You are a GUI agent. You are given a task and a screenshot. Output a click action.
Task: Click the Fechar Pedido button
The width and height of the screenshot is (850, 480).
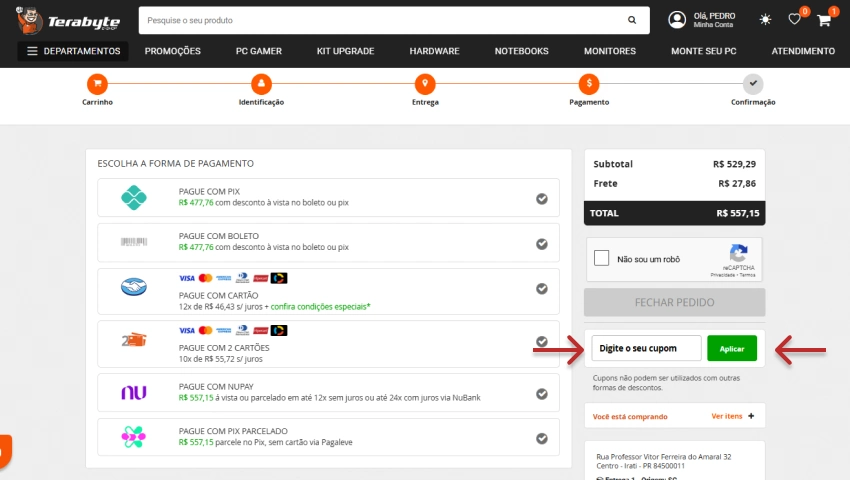click(674, 302)
